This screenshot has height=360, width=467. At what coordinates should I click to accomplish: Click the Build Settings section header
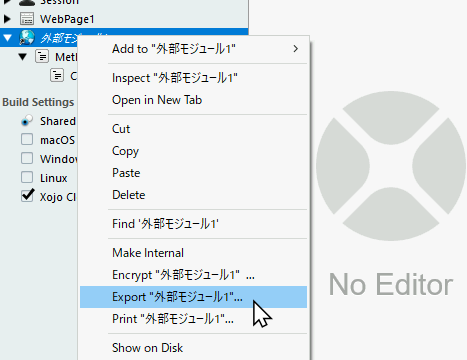click(38, 102)
